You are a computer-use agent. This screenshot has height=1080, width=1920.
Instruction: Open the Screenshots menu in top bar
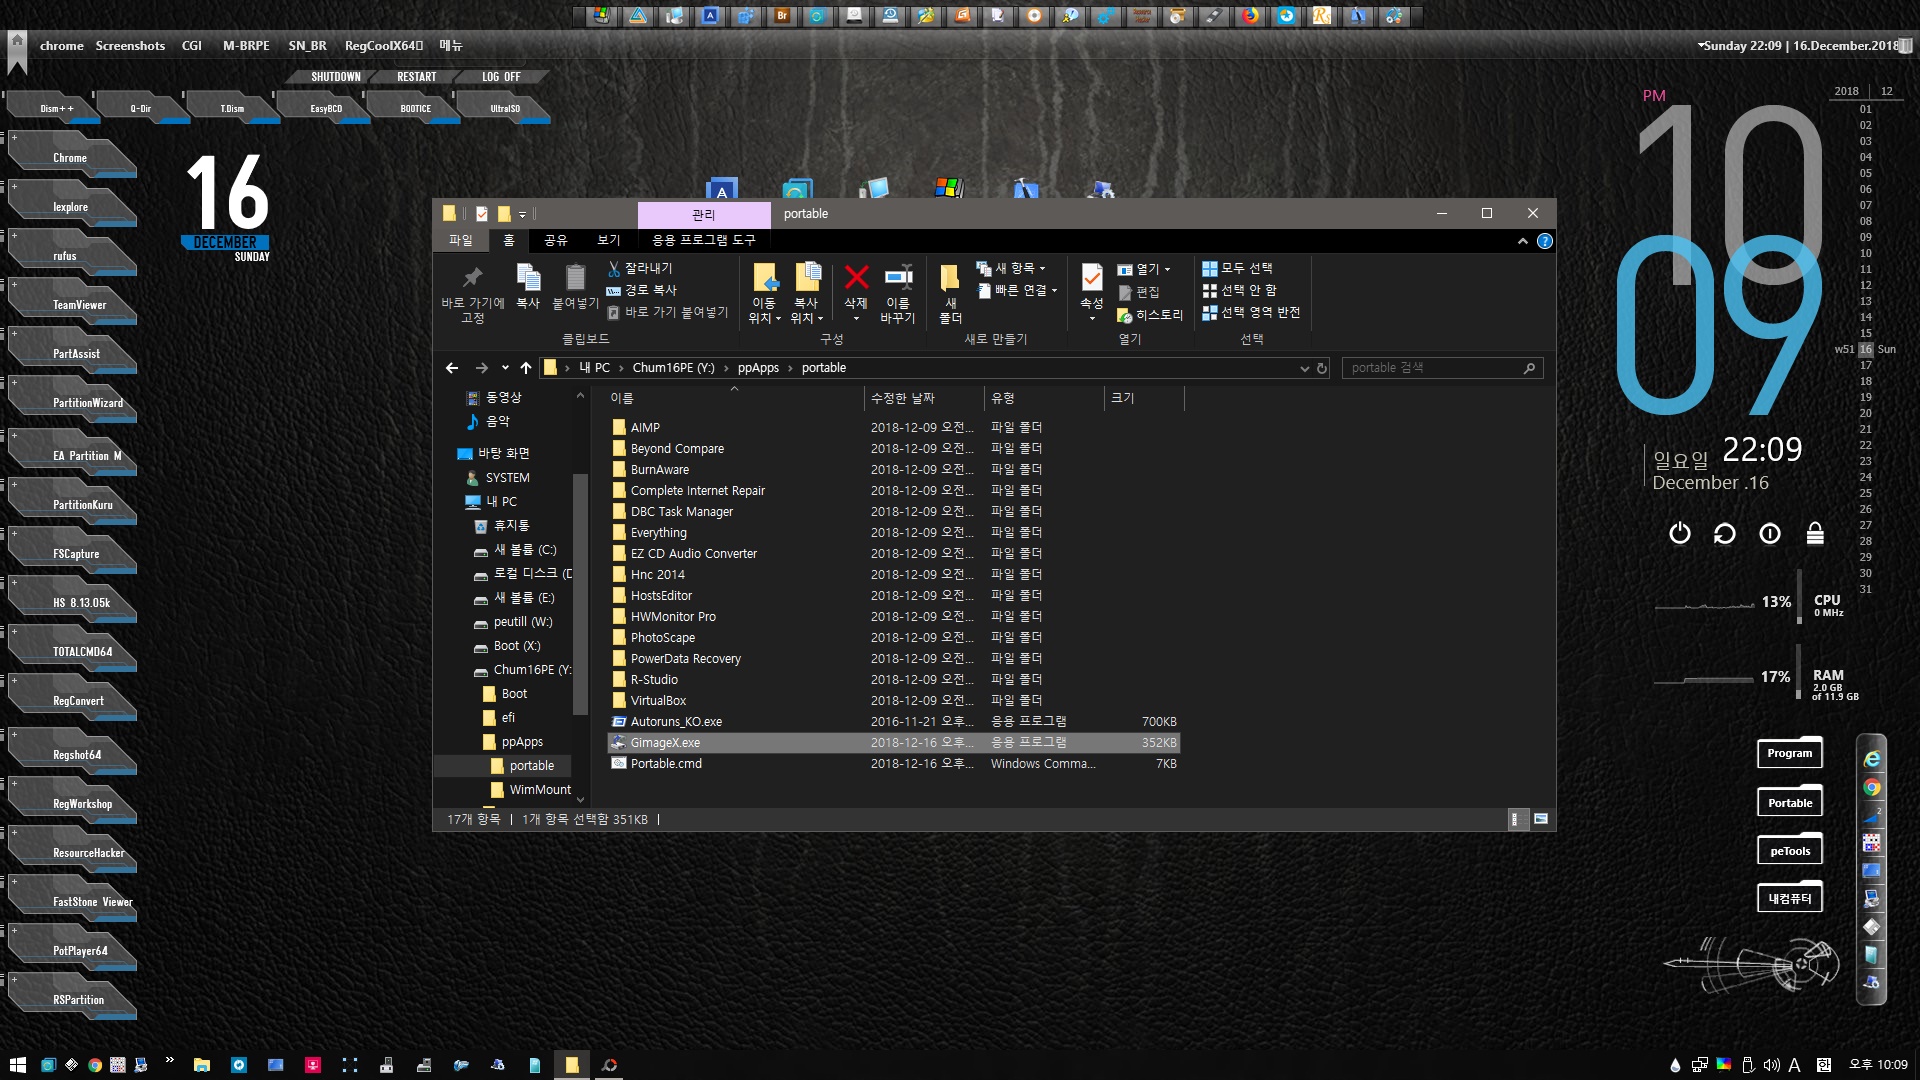[130, 45]
